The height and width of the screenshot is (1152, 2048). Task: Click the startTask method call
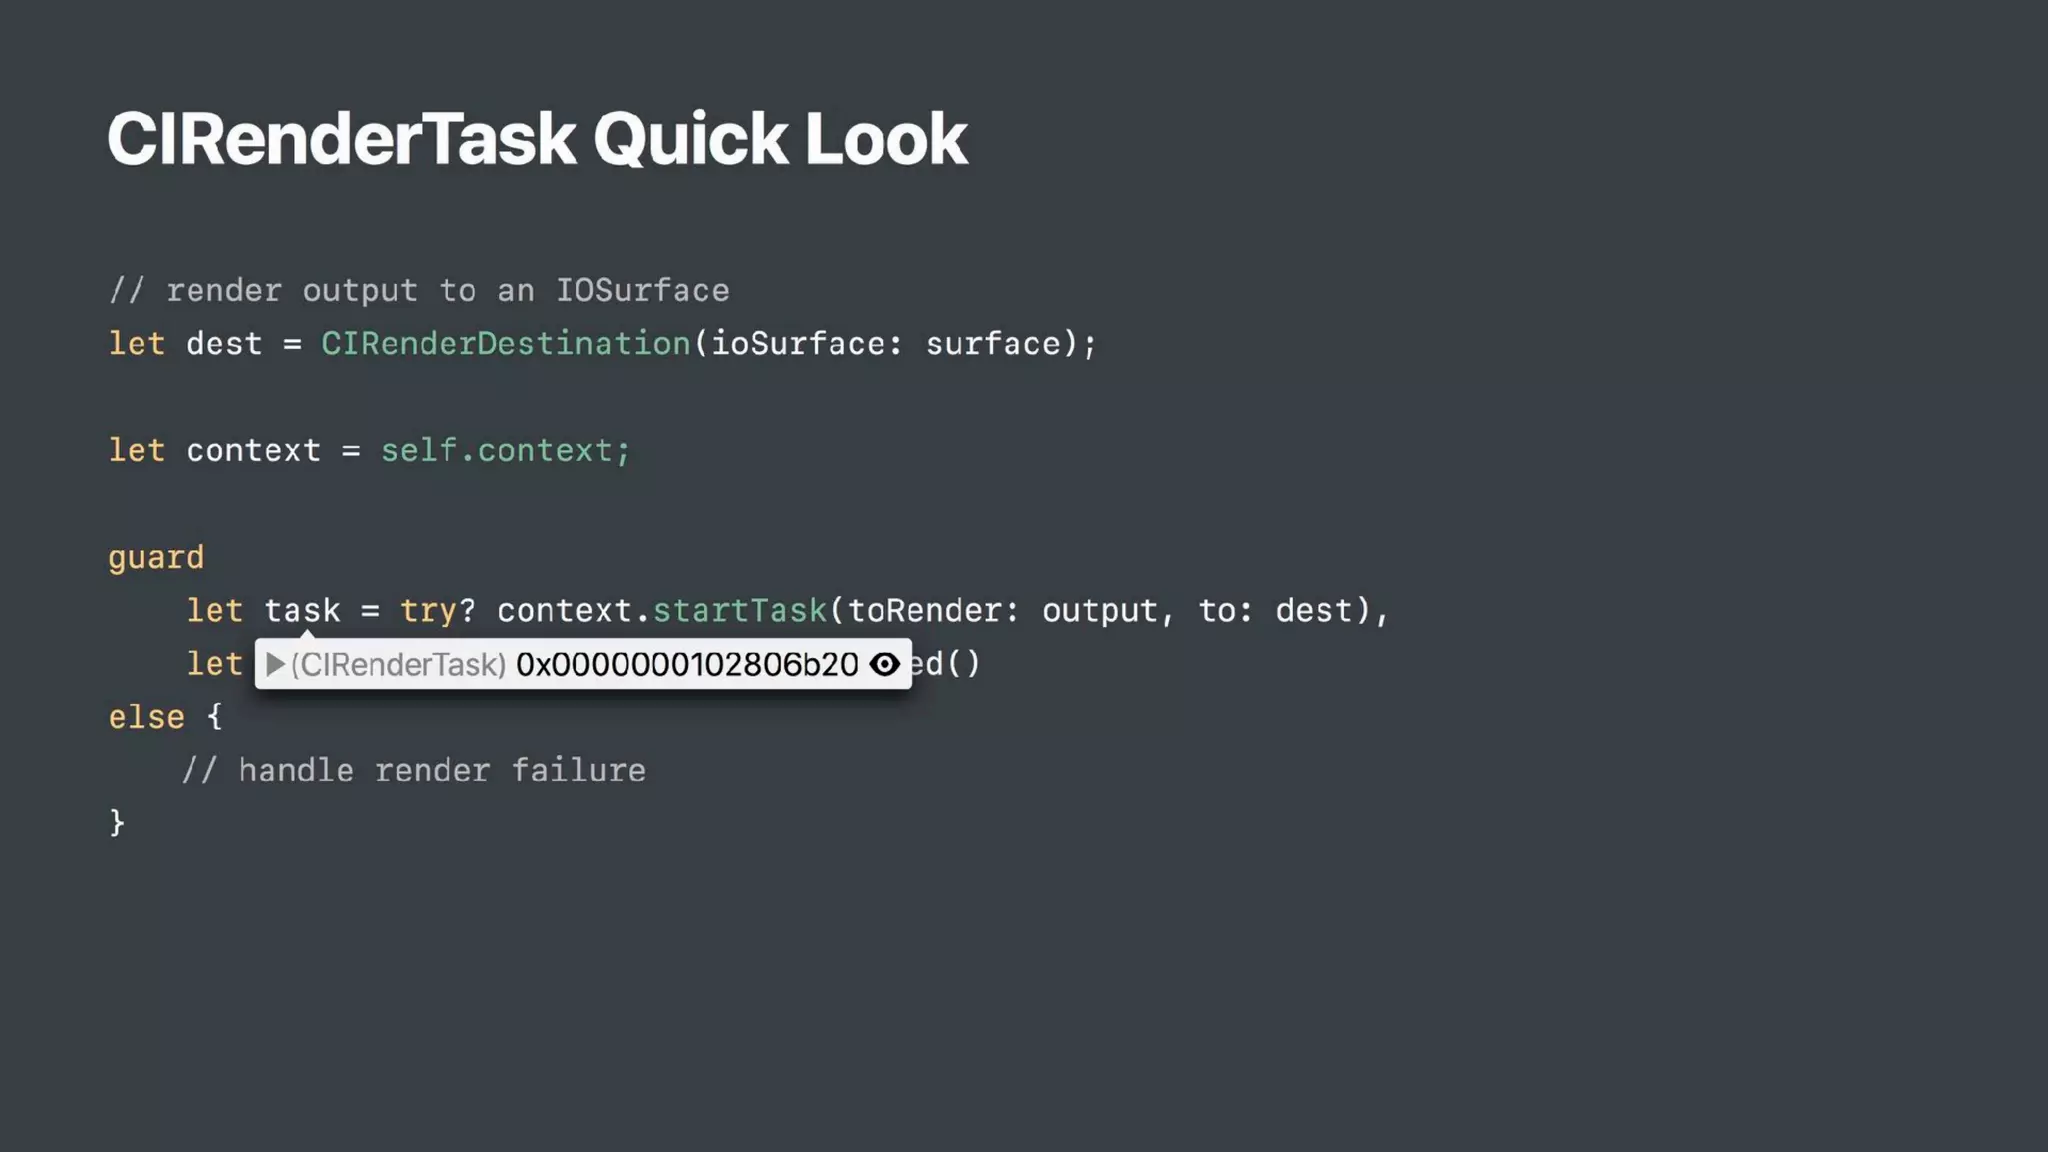click(740, 610)
